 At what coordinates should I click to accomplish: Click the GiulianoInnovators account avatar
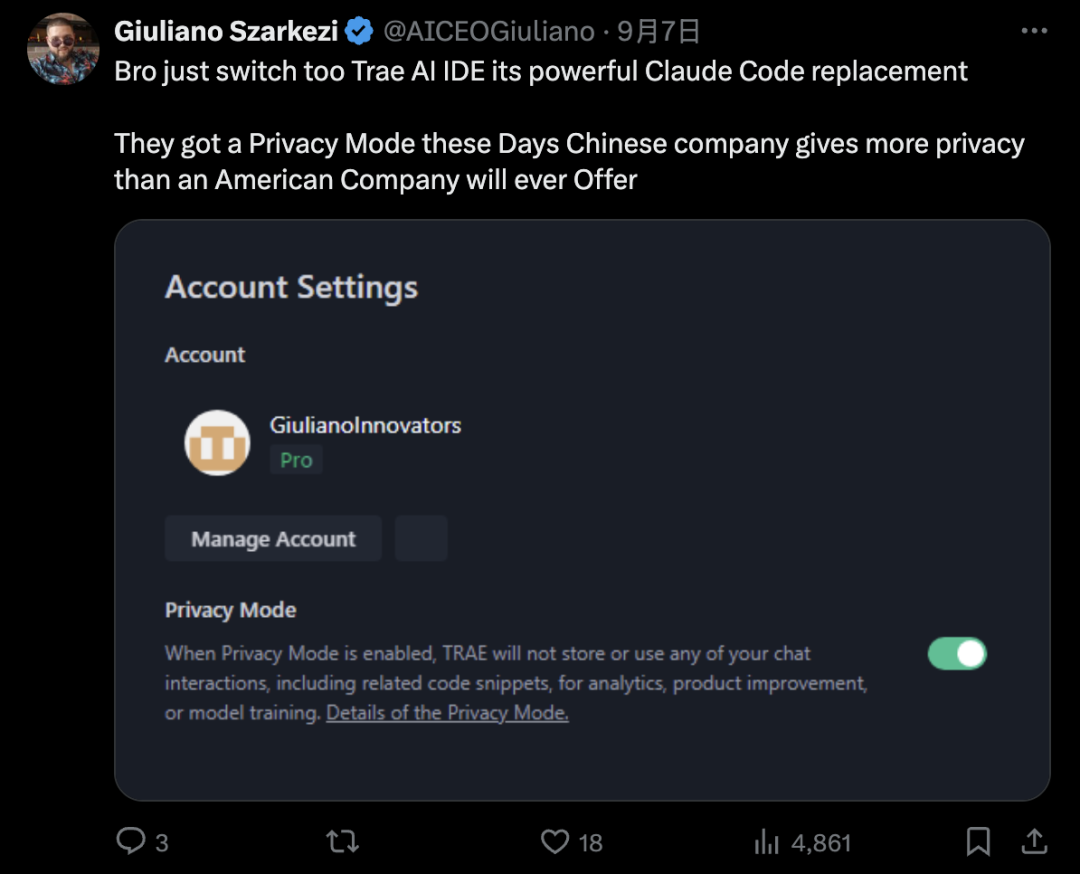coord(217,443)
